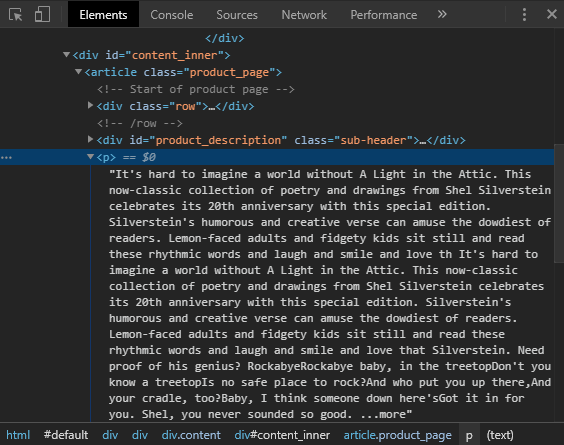Screen dimensions: 564x445
Task: Click article.product_page breadcrumb
Action: tap(397, 435)
